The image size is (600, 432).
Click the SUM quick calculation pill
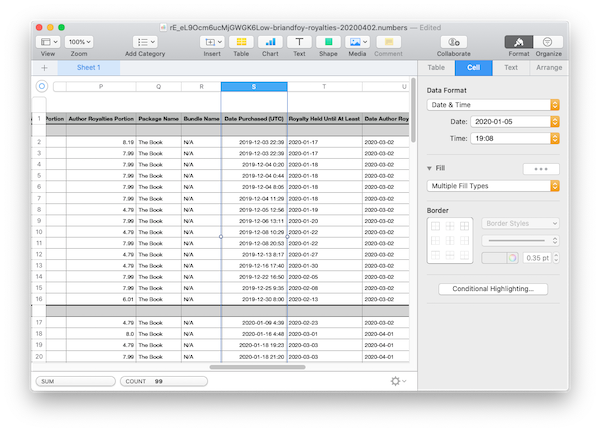coord(75,381)
